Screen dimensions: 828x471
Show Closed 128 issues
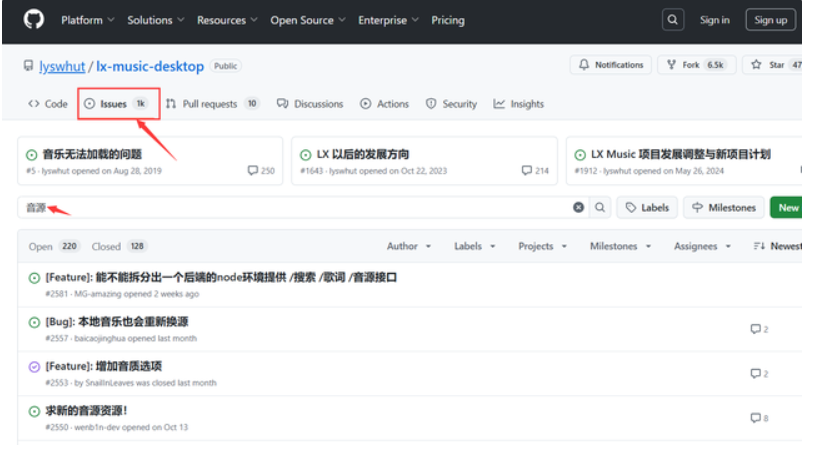(119, 247)
